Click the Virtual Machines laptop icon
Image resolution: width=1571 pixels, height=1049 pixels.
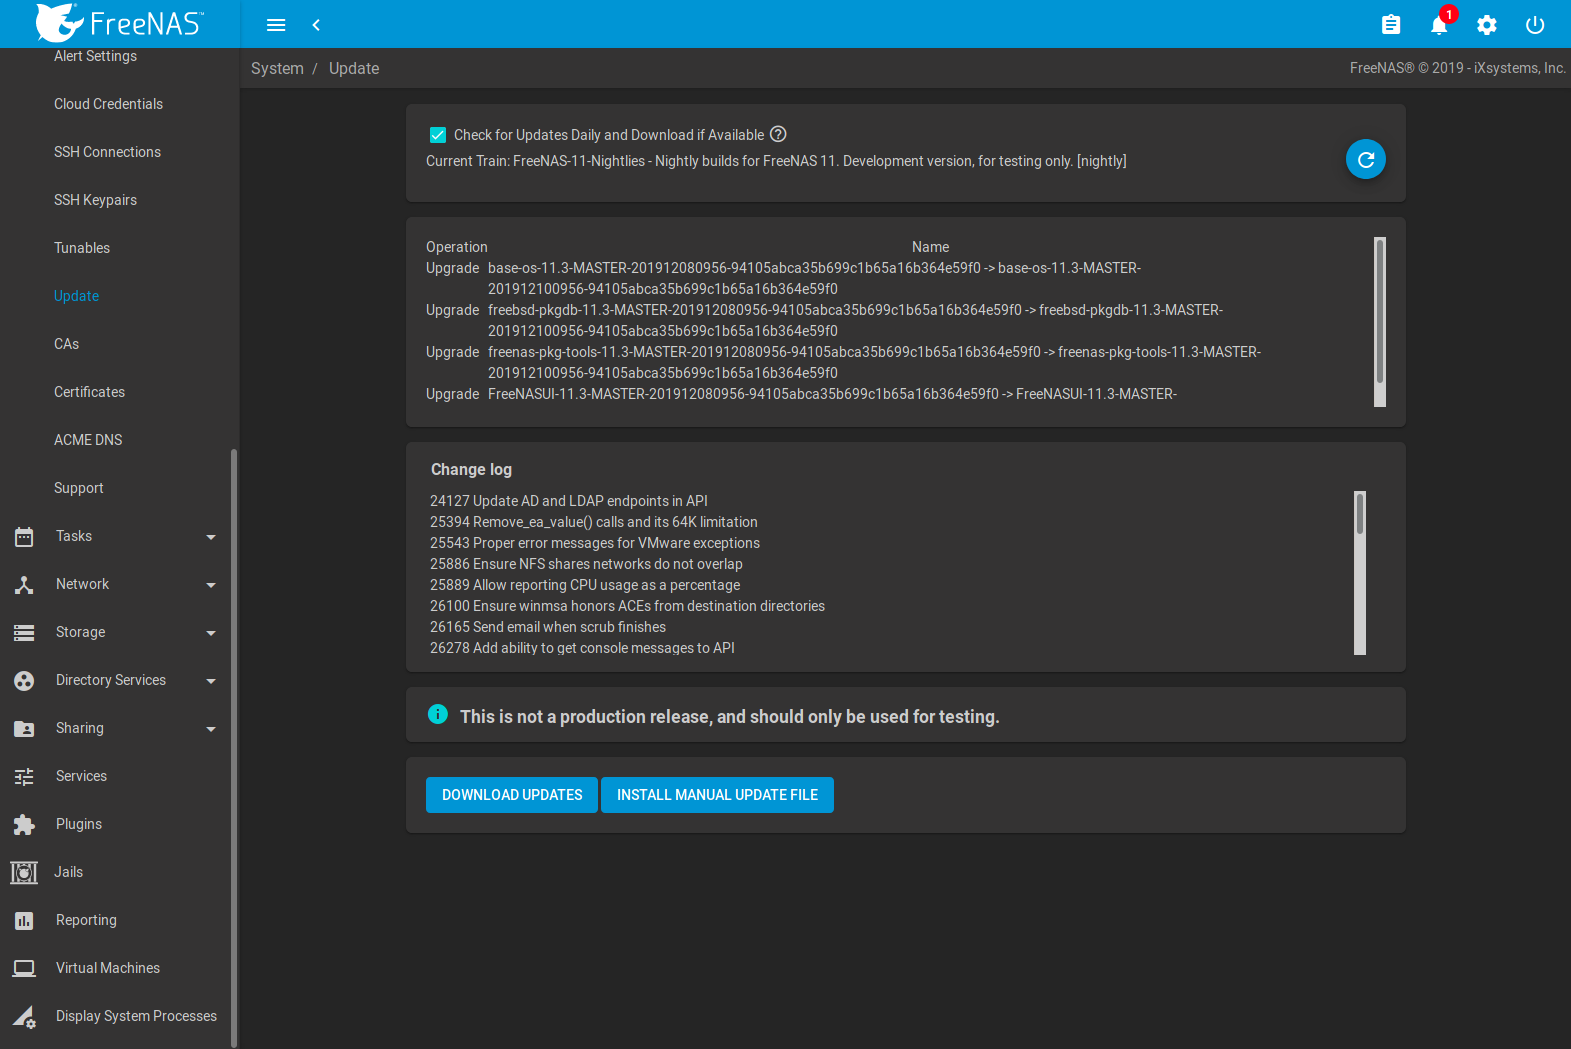pos(24,969)
